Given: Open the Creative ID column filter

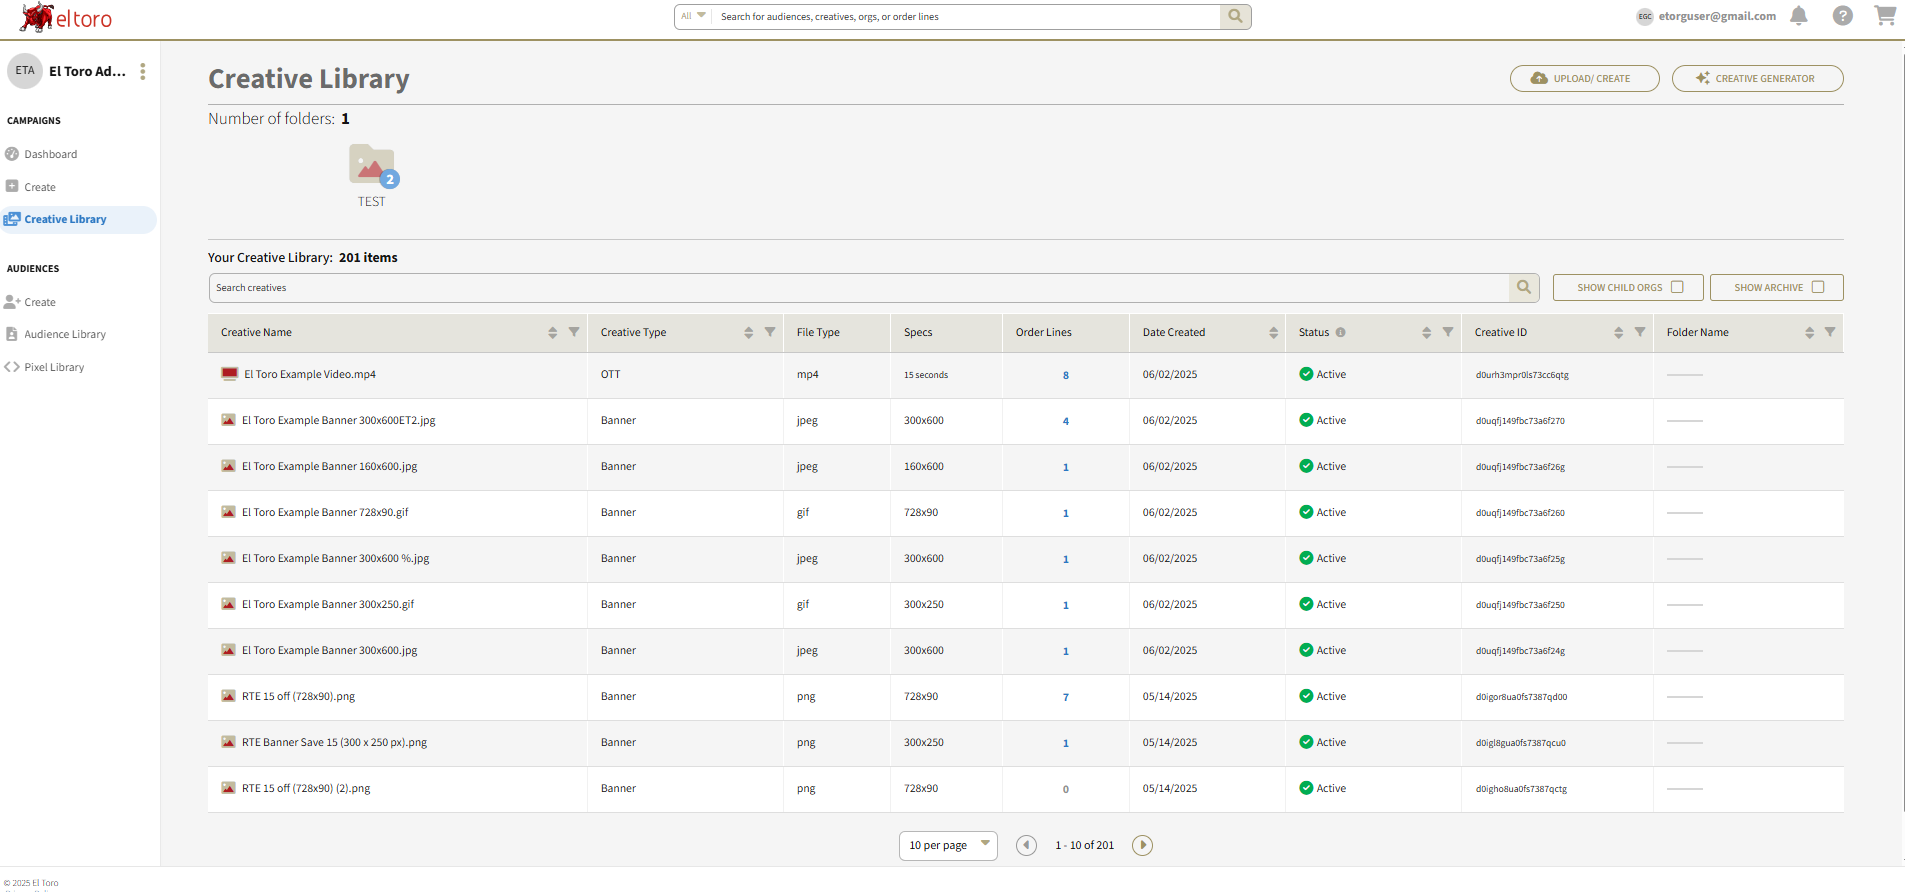Looking at the screenshot, I should [x=1640, y=332].
